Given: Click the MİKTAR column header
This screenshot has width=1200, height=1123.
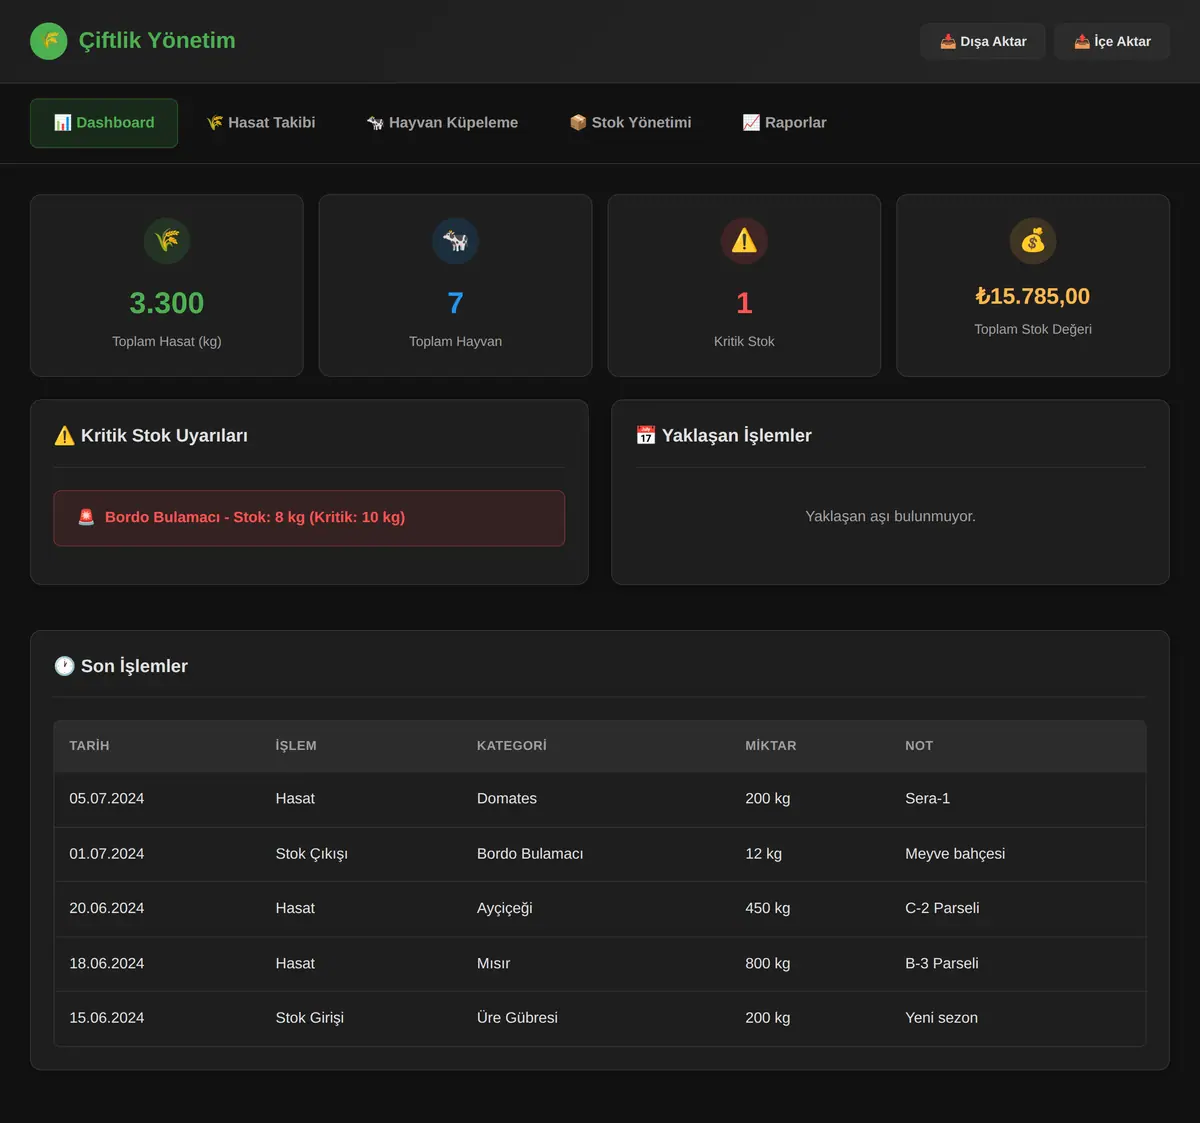Looking at the screenshot, I should [x=771, y=746].
